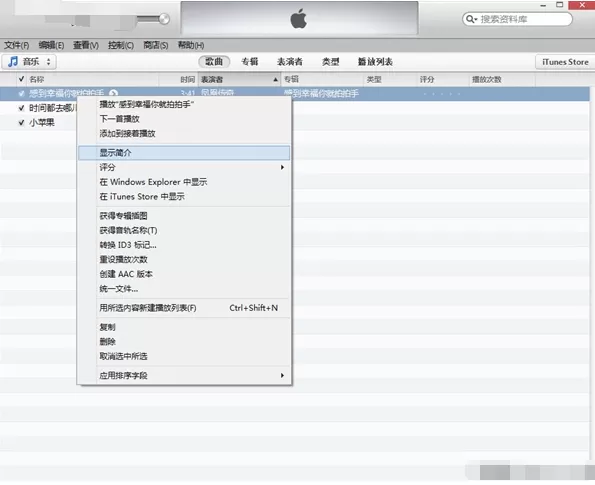
Task: Uncheck the selected 感到幸福你就拍拍手 song checkbox
Action: [21, 93]
